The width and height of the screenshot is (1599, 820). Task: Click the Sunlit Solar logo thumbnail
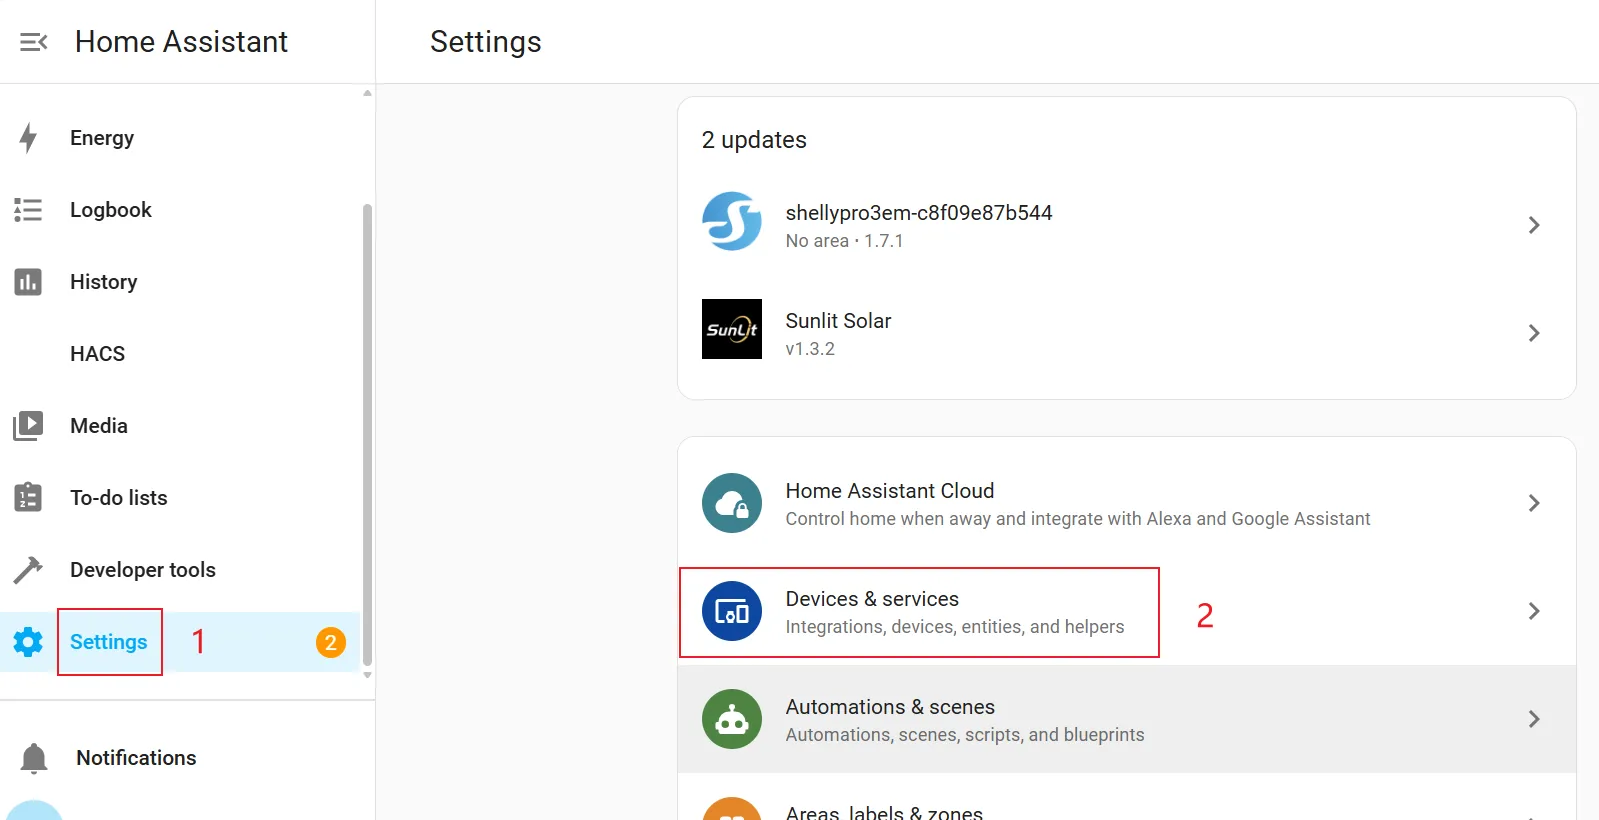click(731, 329)
